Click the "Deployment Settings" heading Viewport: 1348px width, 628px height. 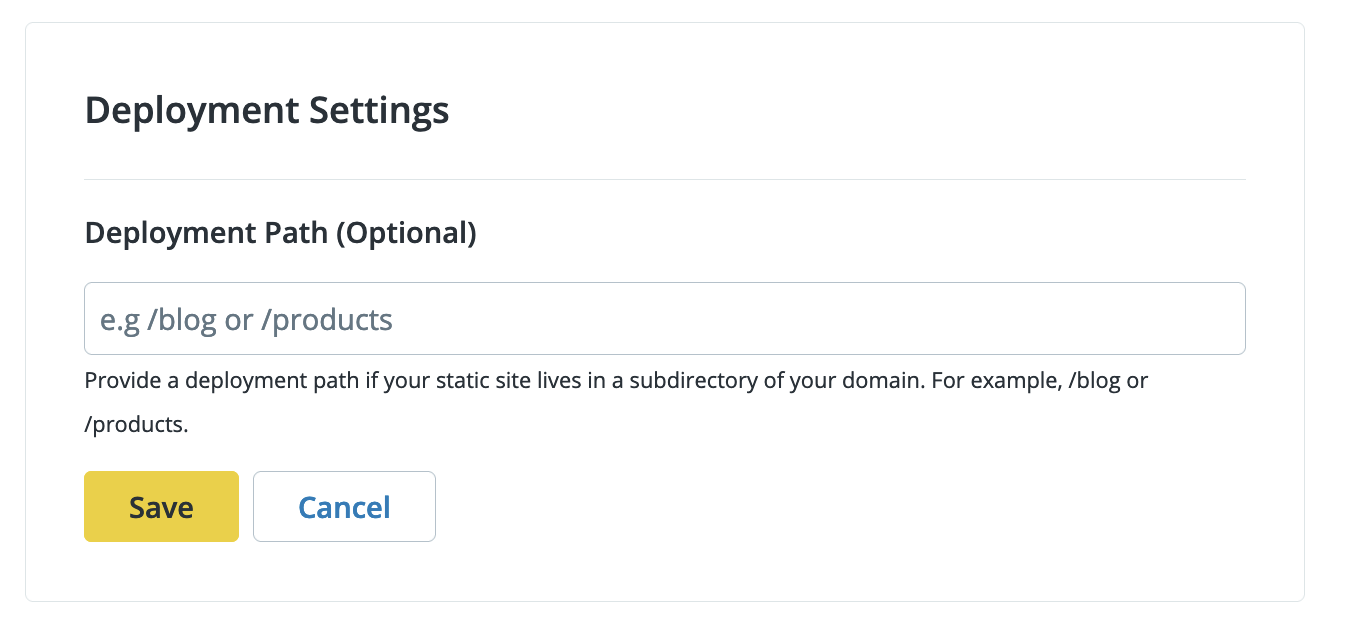tap(267, 110)
